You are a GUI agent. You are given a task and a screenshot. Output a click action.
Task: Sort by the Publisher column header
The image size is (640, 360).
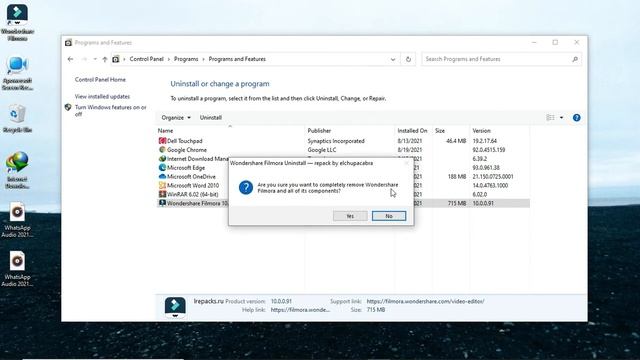(319, 131)
